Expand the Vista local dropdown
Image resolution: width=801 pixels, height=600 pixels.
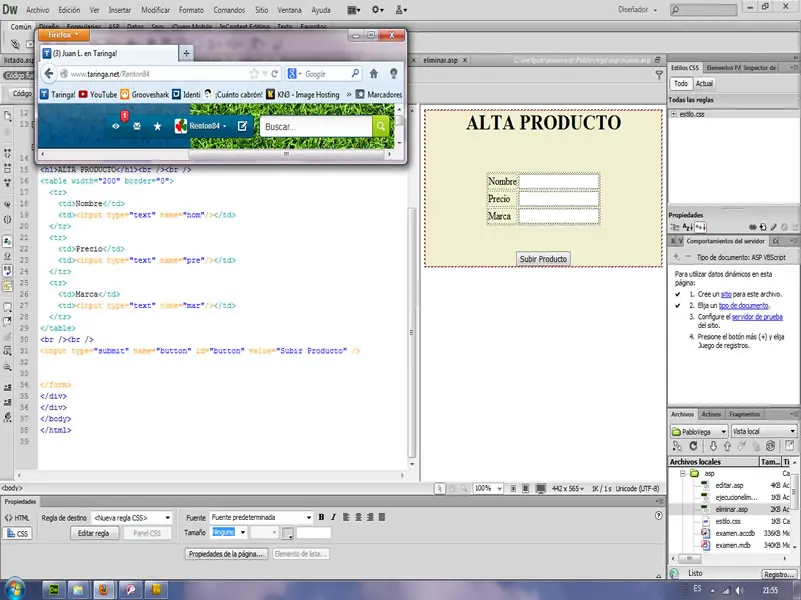tap(763, 431)
